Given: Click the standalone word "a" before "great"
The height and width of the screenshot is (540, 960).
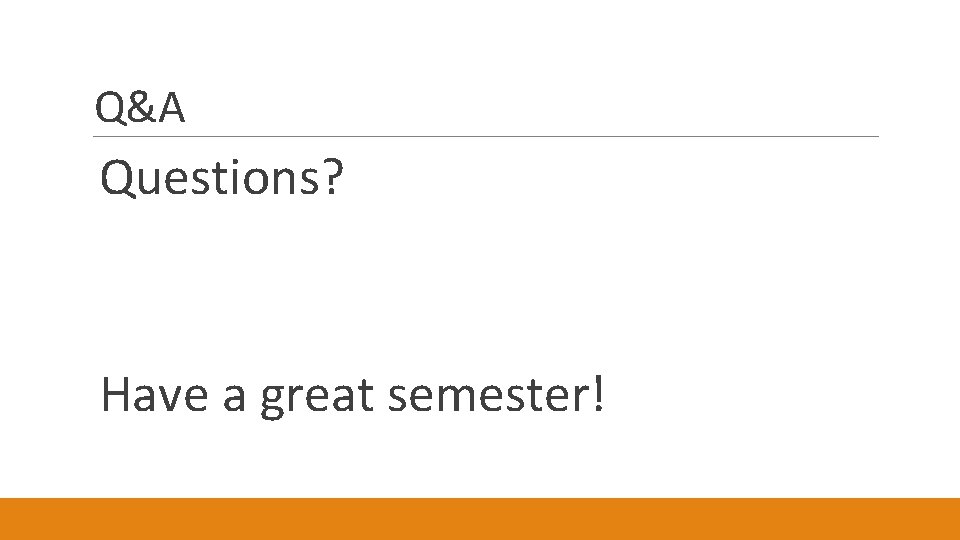Looking at the screenshot, I should [x=234, y=398].
